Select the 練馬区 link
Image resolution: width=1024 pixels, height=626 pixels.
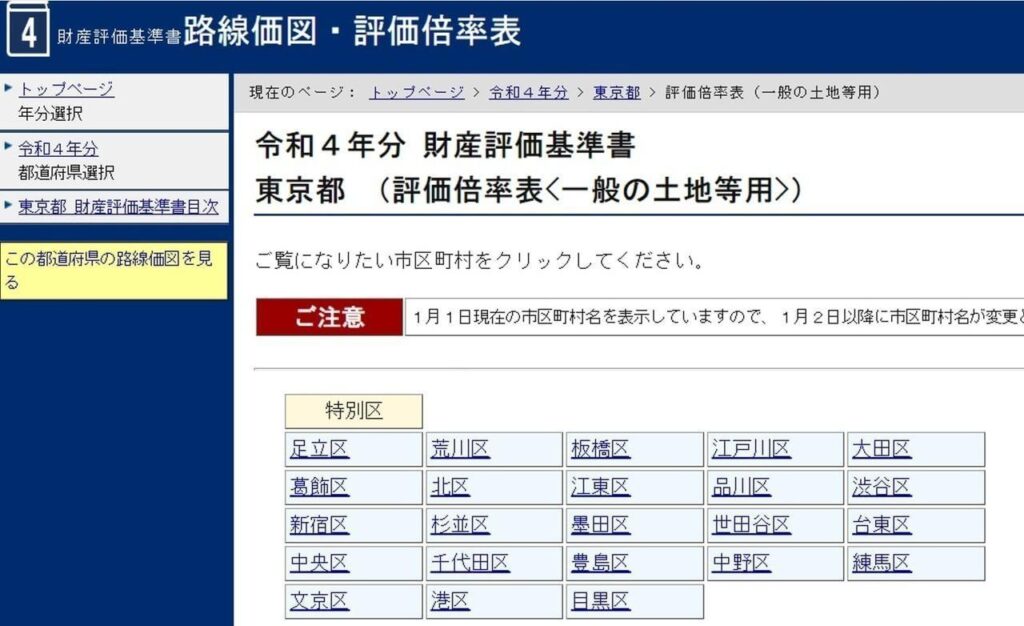point(881,563)
